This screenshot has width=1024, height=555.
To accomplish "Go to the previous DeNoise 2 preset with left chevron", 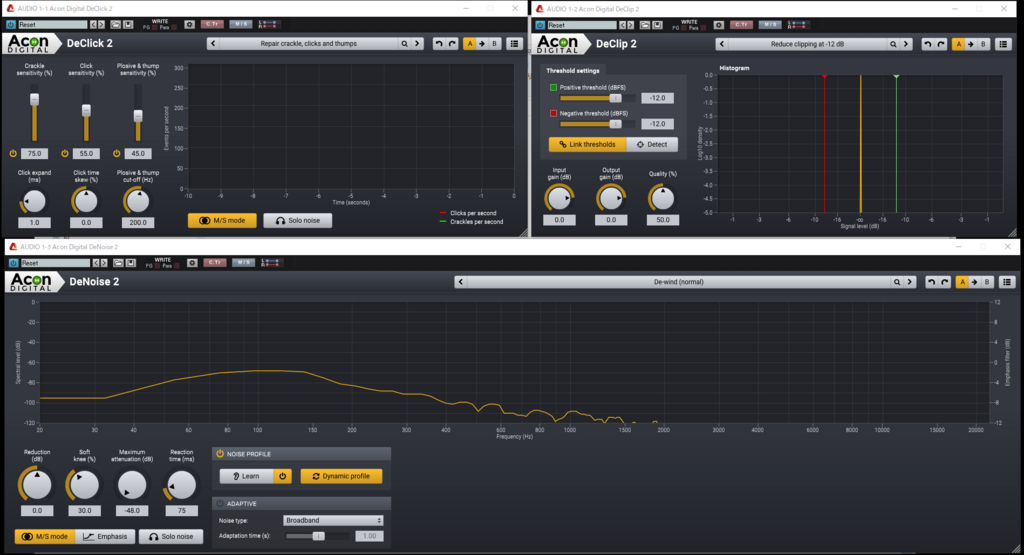I will [x=461, y=282].
